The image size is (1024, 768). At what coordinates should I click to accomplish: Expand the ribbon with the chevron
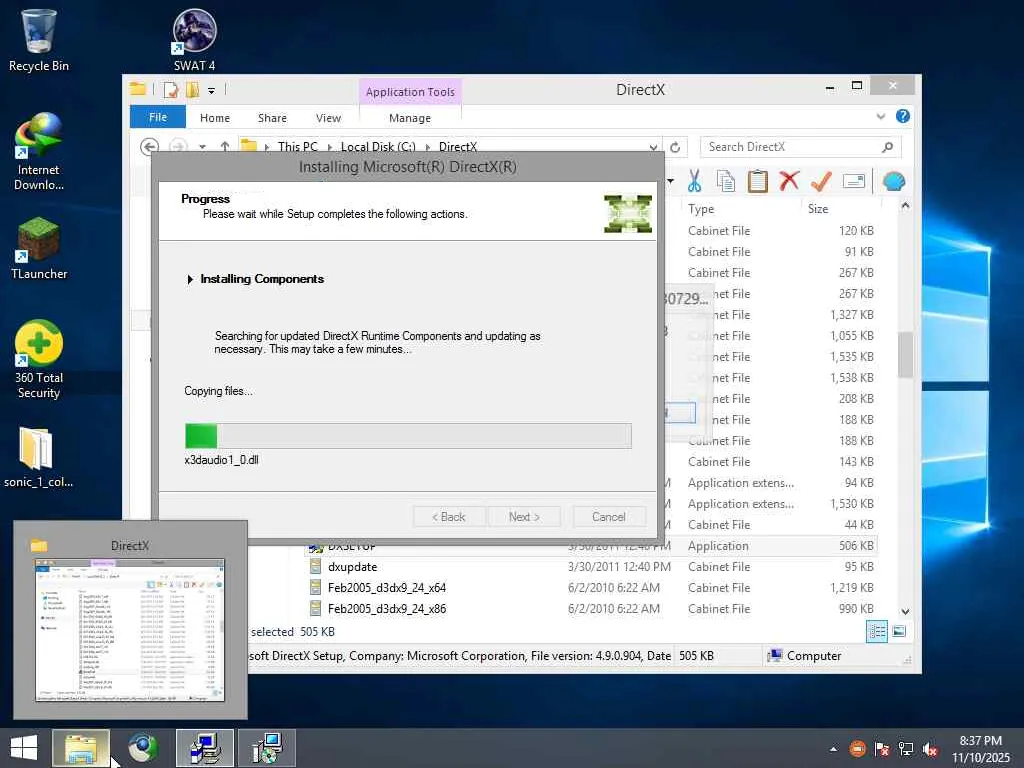click(880, 116)
